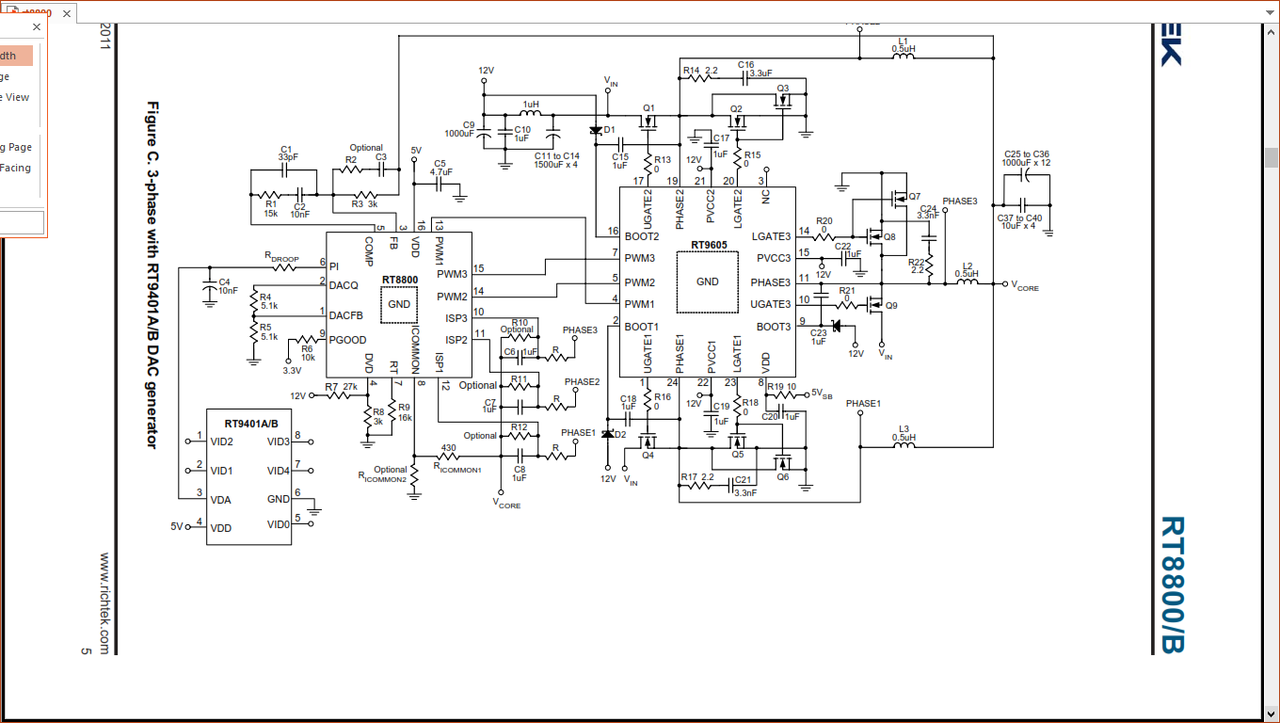Click the VID2 pin label

(x=222, y=441)
